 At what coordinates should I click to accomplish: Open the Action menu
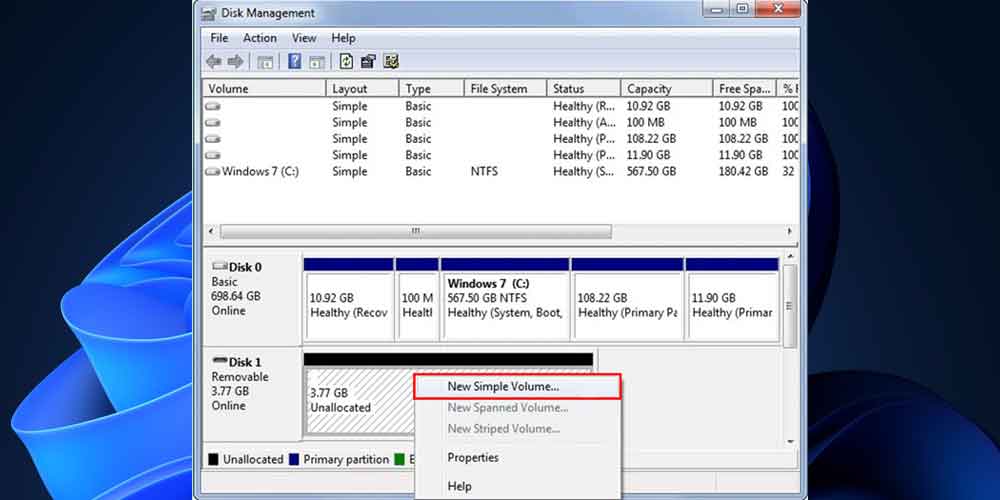coord(260,38)
